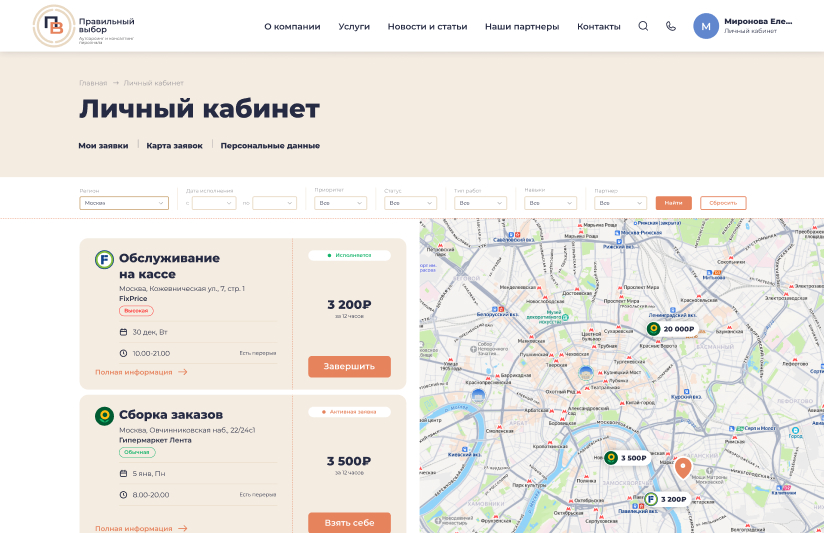Click the clock icon next to 8.00-20.00

pos(123,495)
